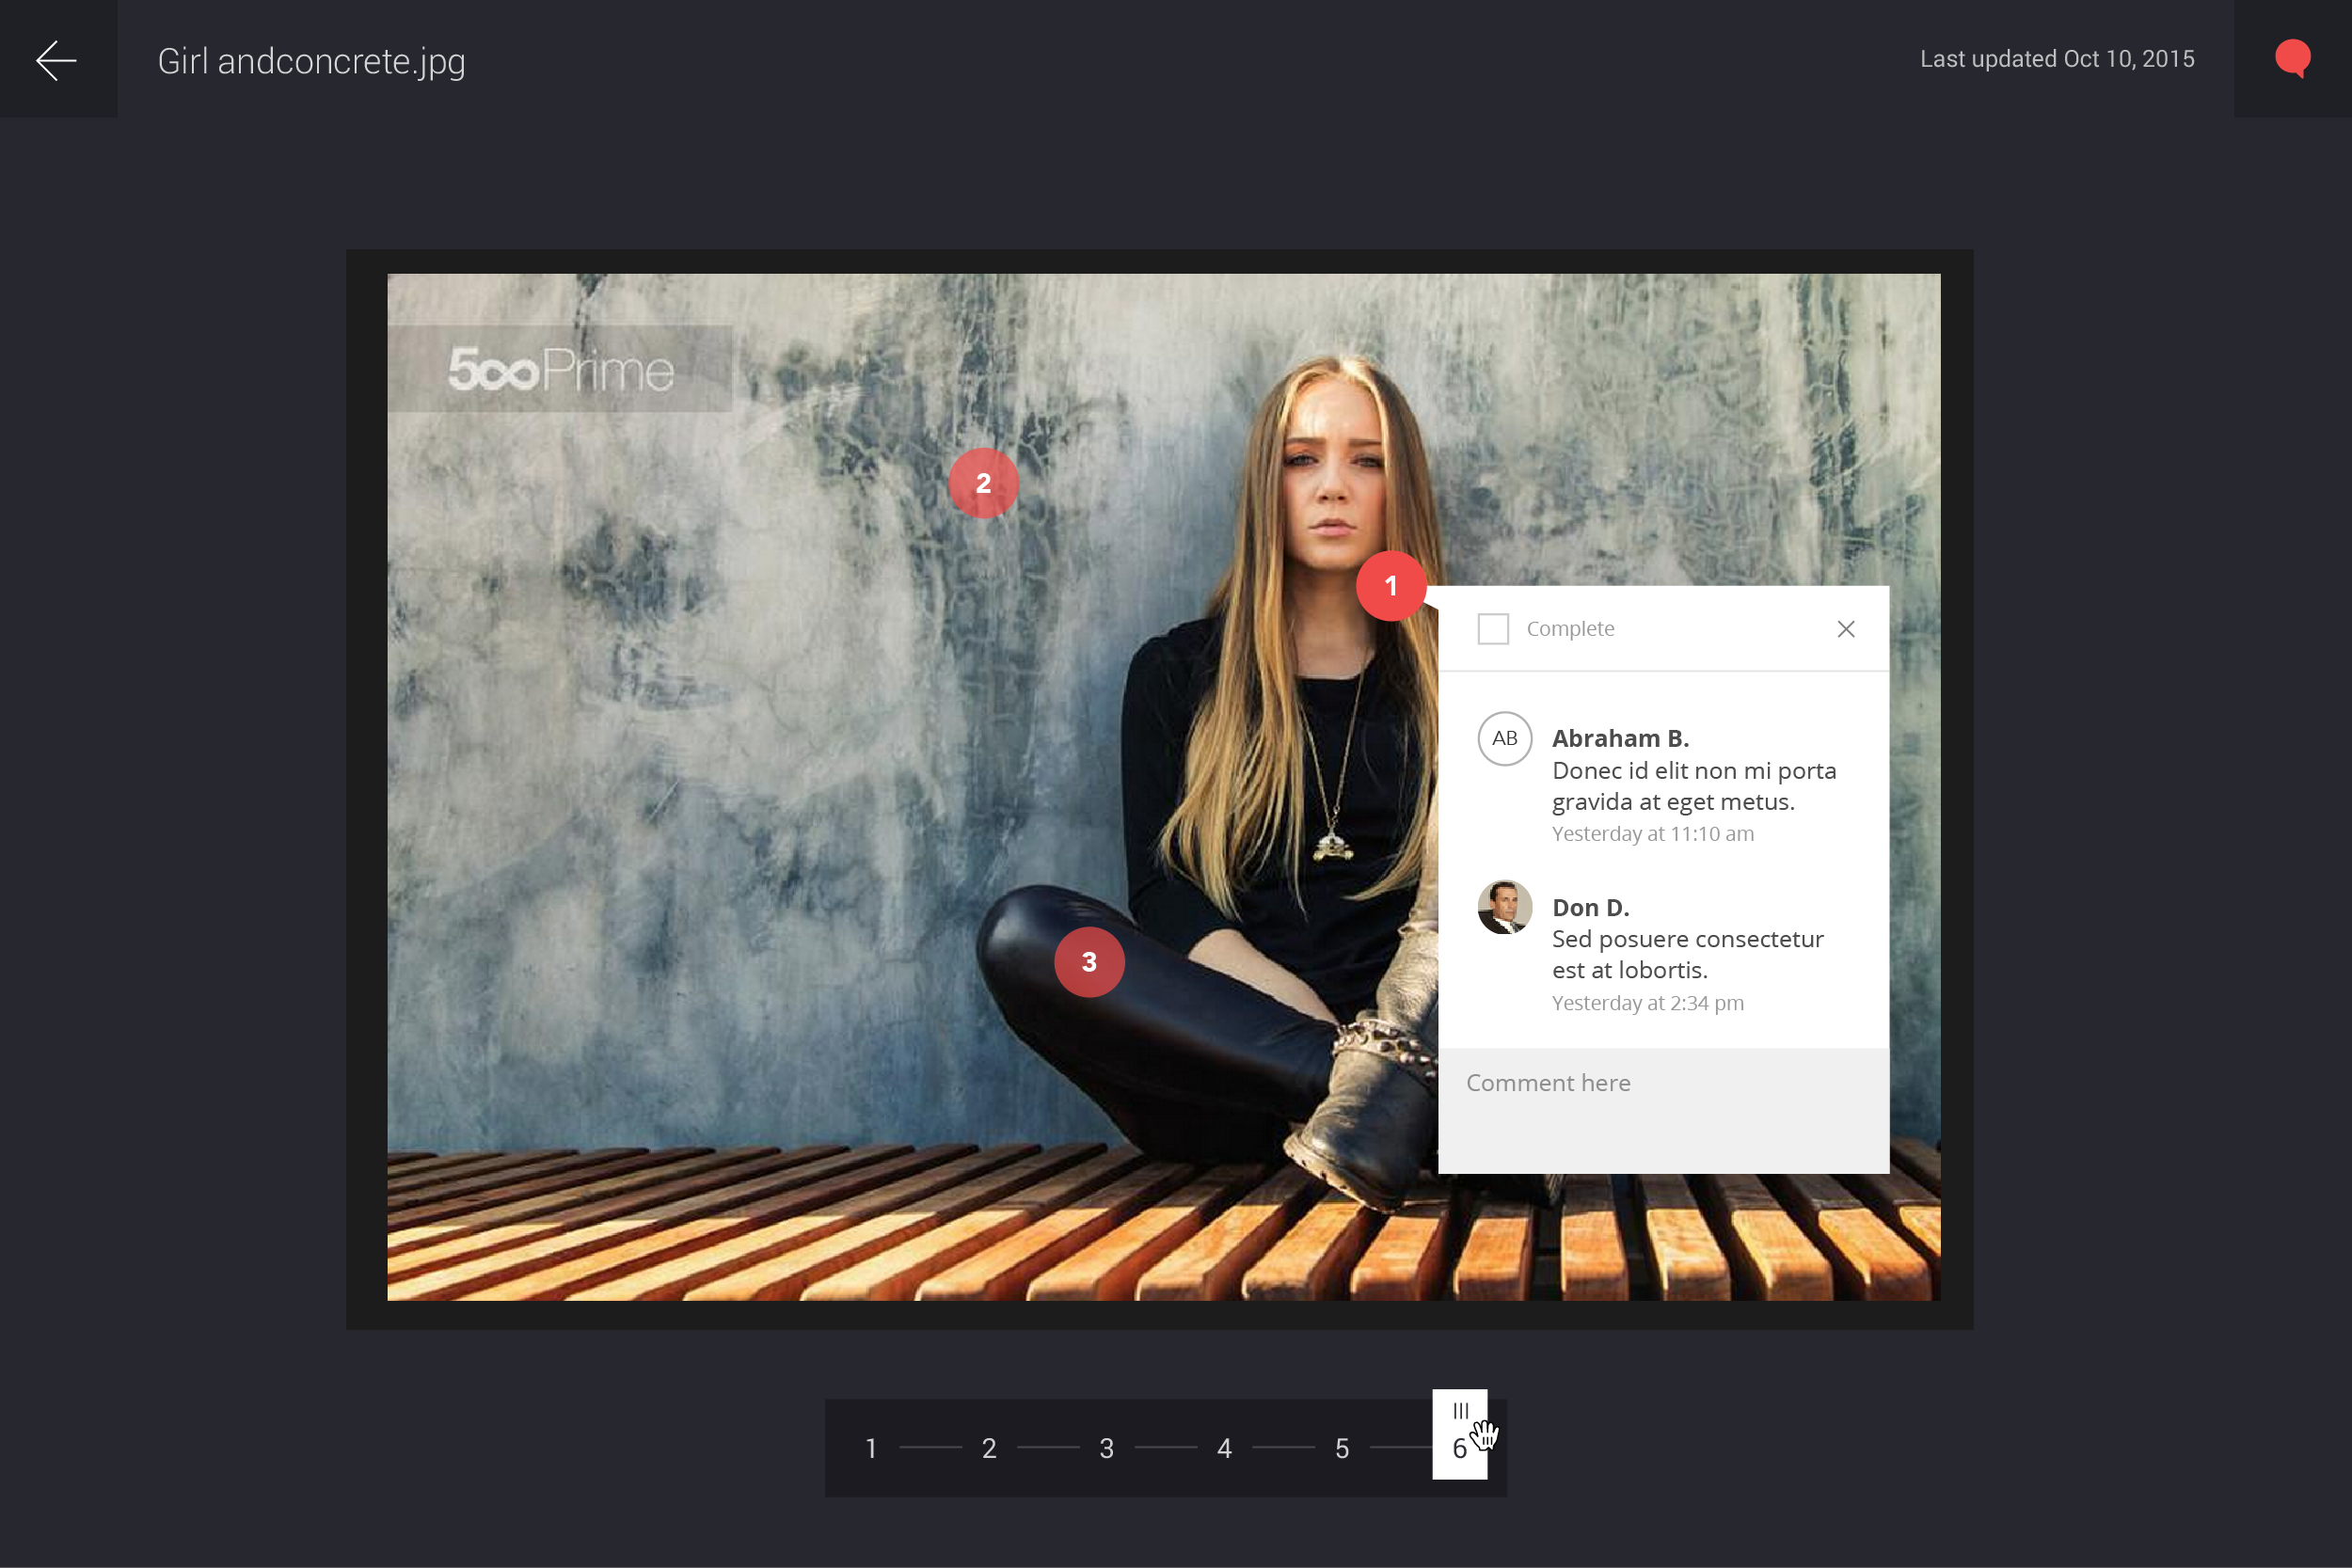The height and width of the screenshot is (1568, 2352).
Task: Click the filename Girl andconcrete.jpg
Action: (x=312, y=60)
